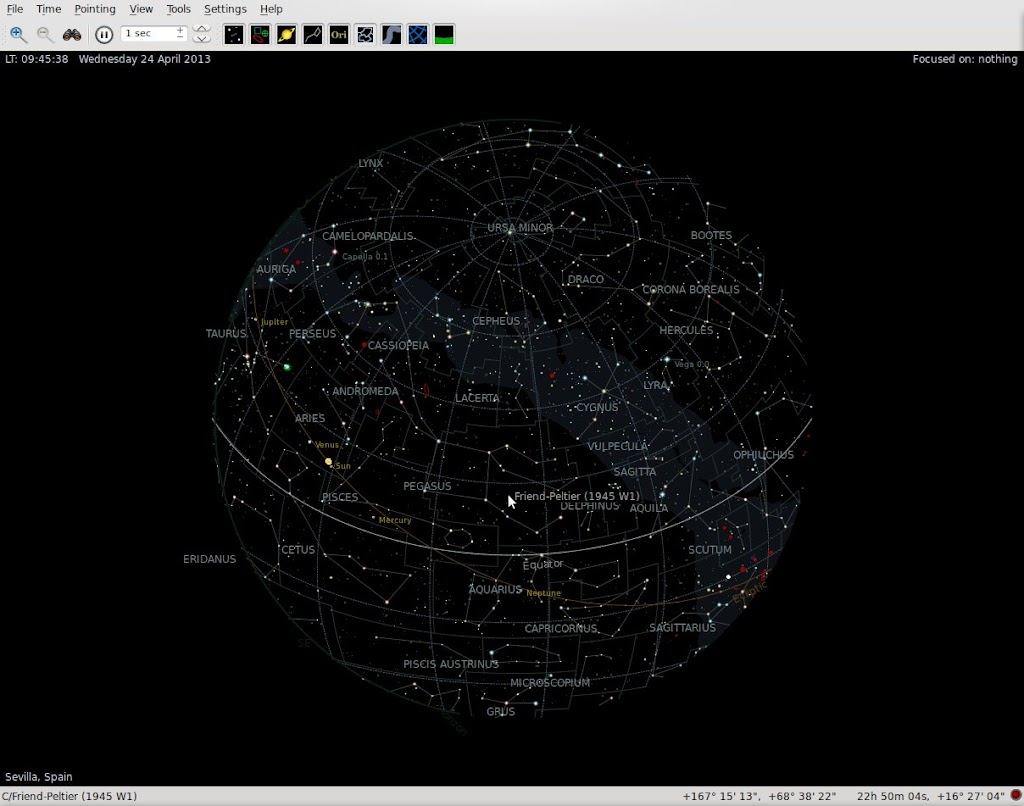Toggle opaque ground horizon icon
Viewport: 1024px width, 806px height.
tap(444, 34)
